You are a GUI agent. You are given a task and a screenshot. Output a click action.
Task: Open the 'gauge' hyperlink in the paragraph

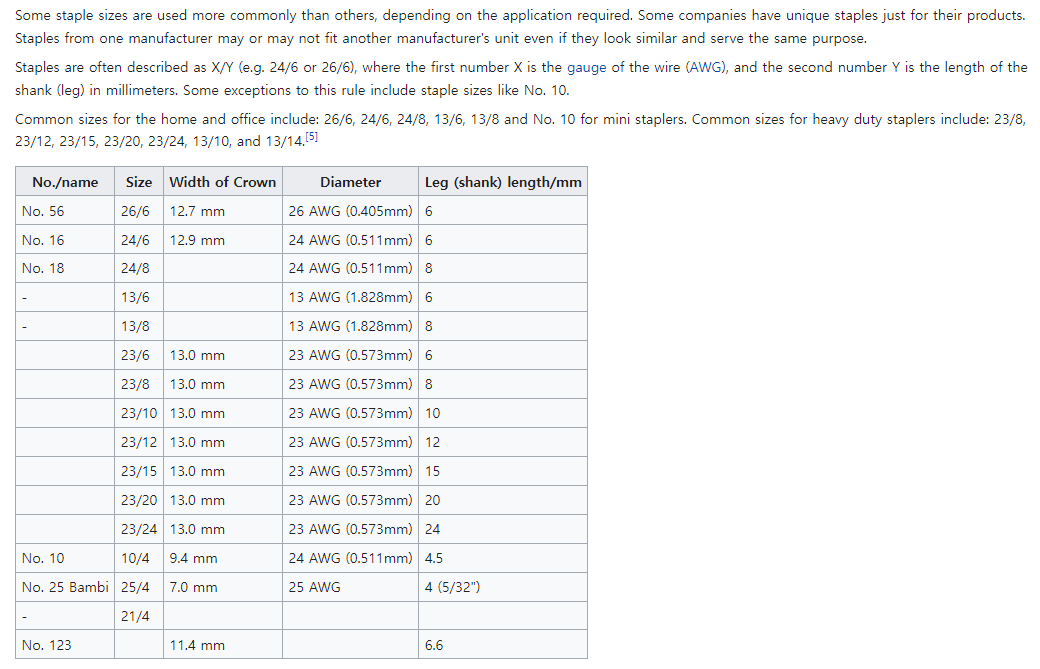click(x=586, y=68)
